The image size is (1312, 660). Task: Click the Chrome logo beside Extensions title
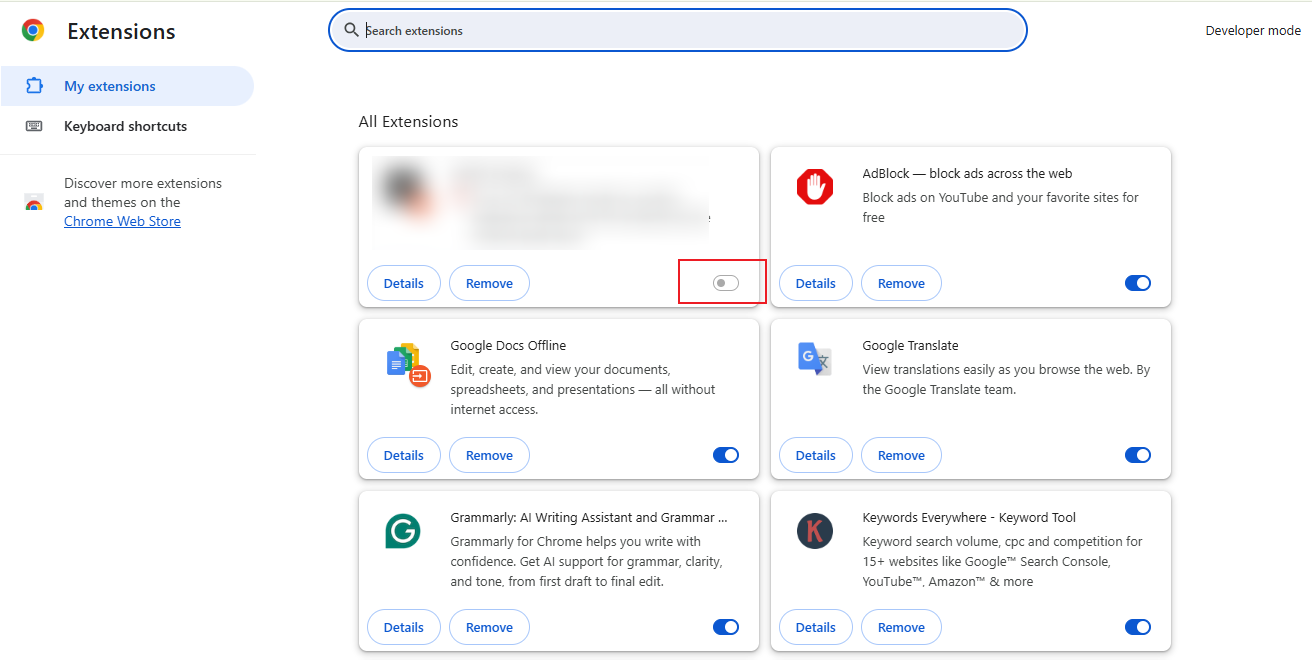[x=33, y=31]
